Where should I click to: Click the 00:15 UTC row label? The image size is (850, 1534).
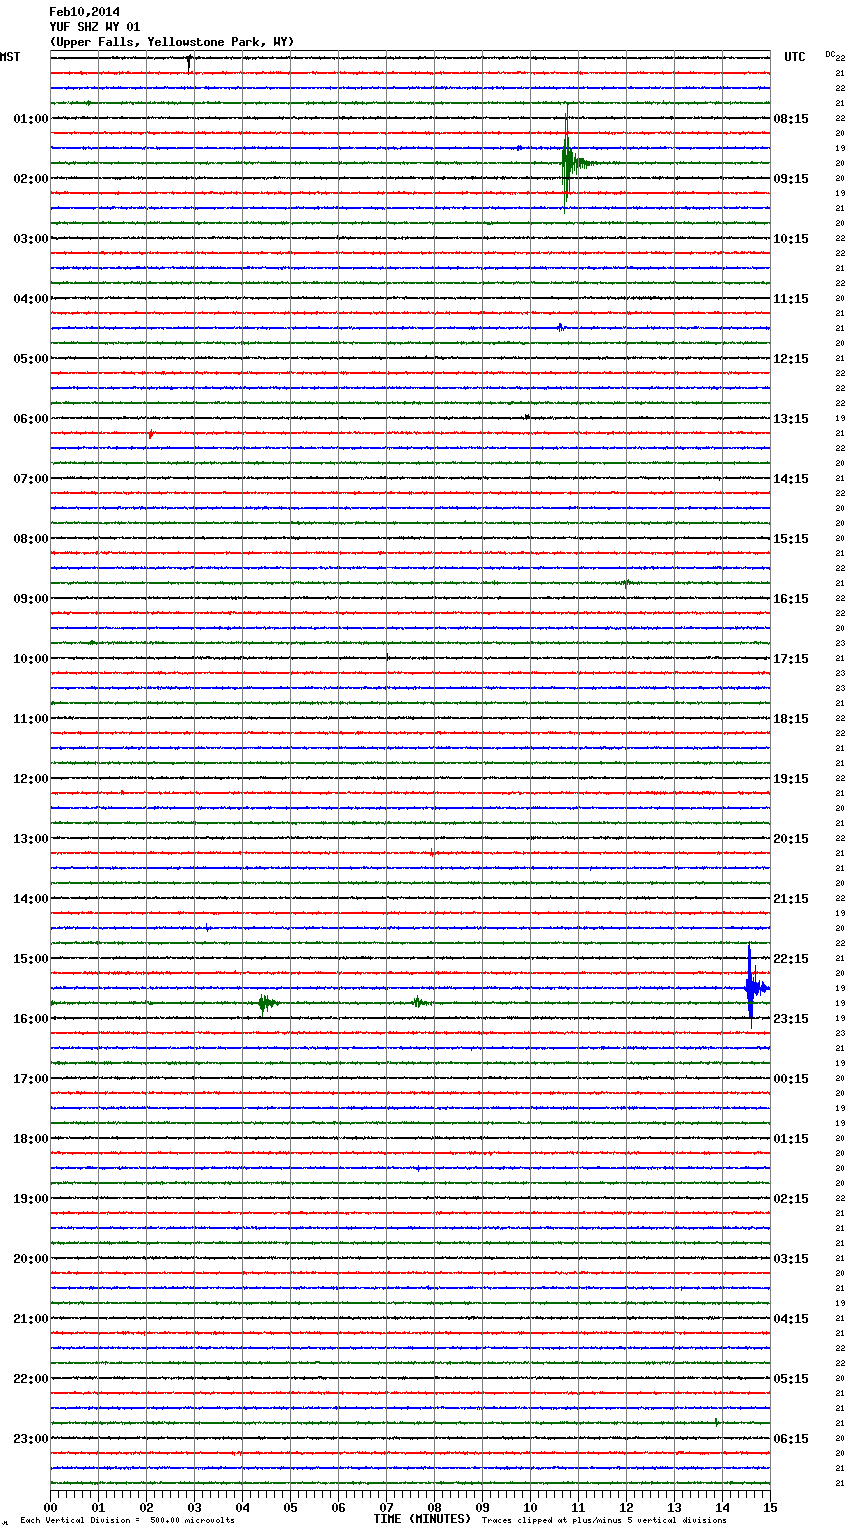click(x=791, y=1079)
